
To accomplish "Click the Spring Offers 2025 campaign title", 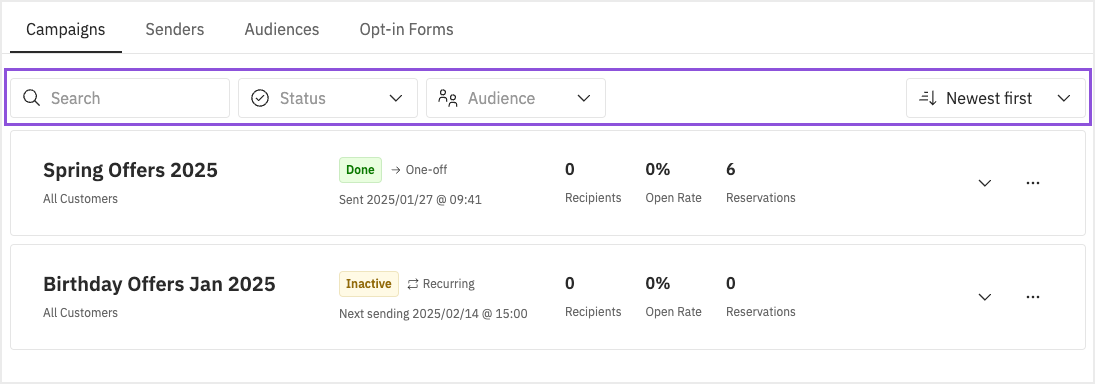I will coord(131,170).
